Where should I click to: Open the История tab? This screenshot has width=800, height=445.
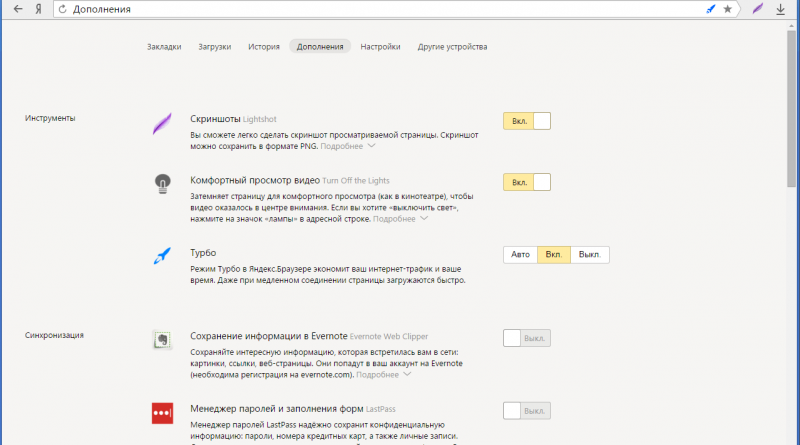264,46
